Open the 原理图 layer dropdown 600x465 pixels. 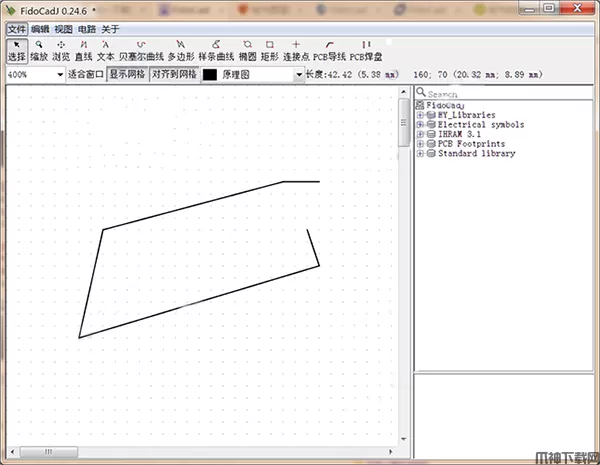coord(298,75)
